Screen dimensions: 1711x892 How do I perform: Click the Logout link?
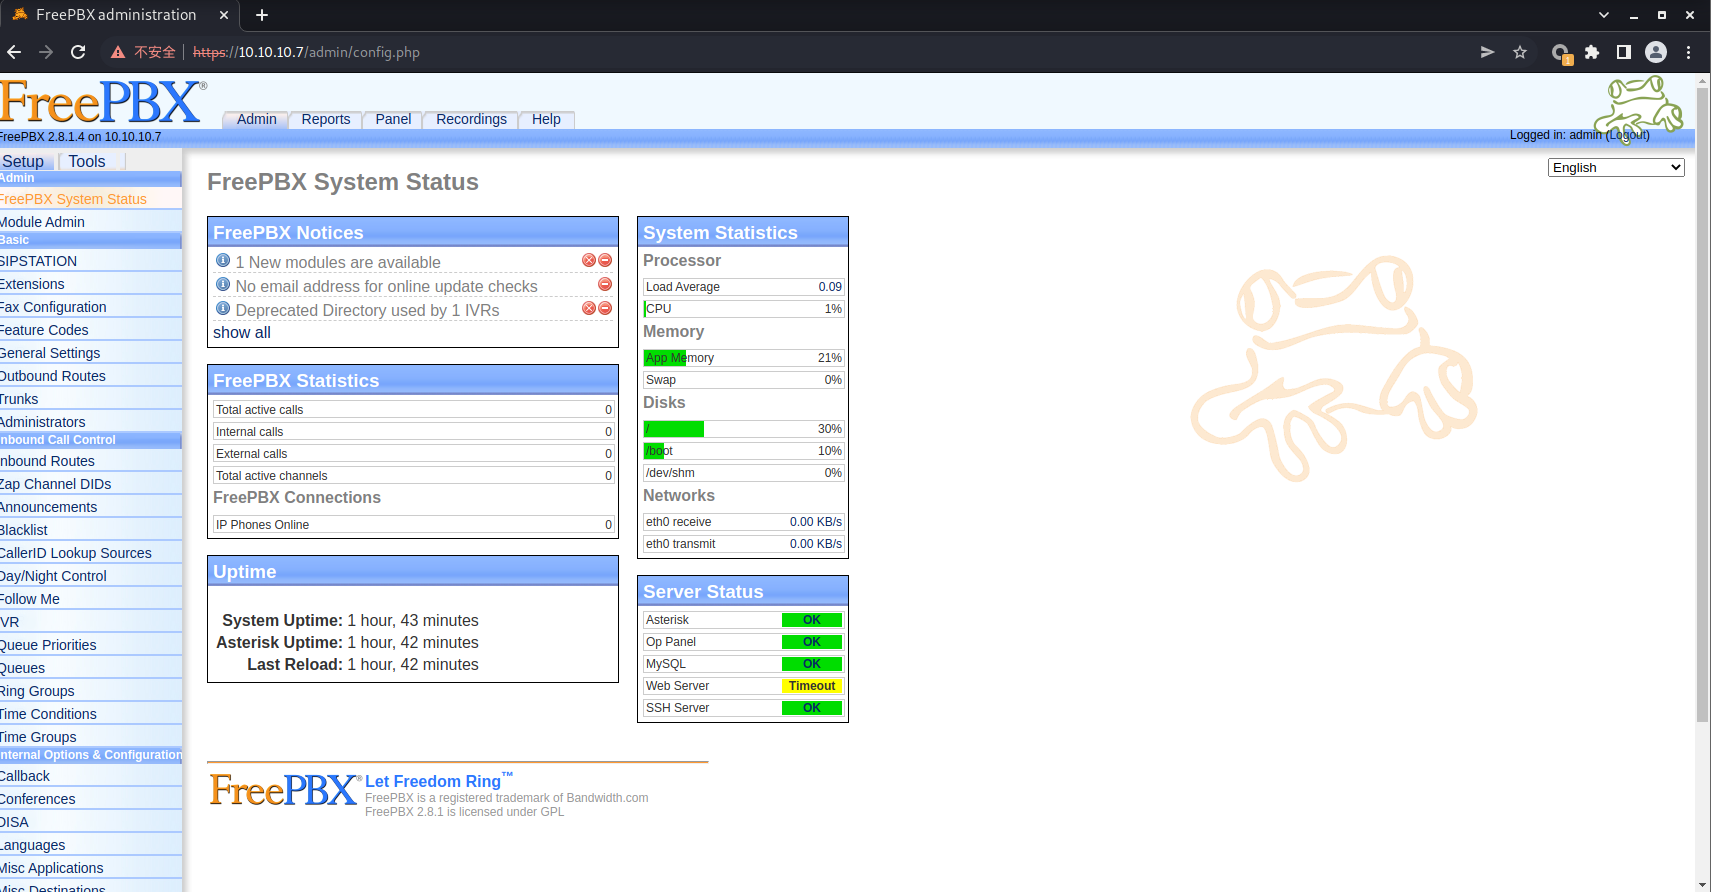coord(1628,135)
